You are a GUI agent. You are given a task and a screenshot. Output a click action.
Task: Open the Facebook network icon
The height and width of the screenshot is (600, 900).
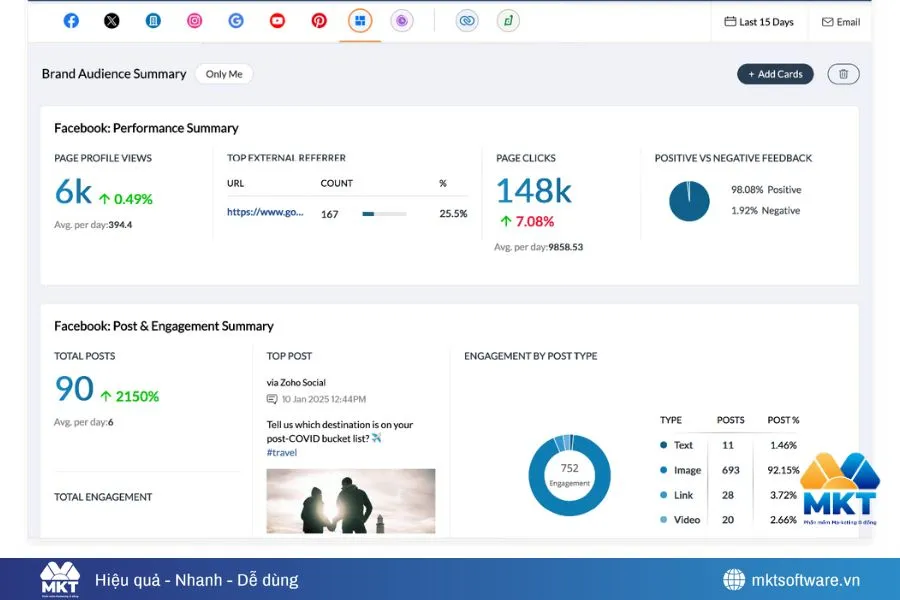coord(71,21)
